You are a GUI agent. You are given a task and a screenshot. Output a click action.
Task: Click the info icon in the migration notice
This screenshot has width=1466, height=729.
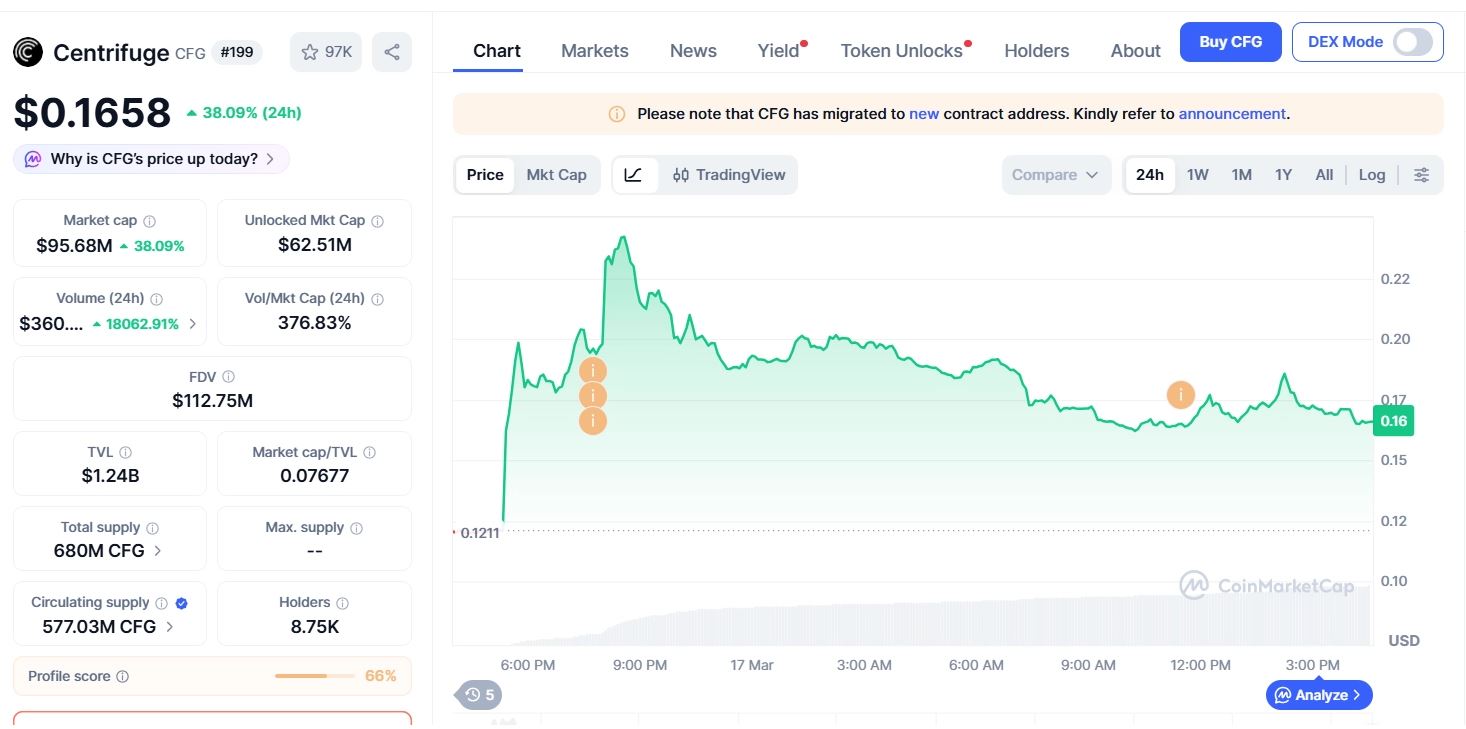click(x=617, y=114)
